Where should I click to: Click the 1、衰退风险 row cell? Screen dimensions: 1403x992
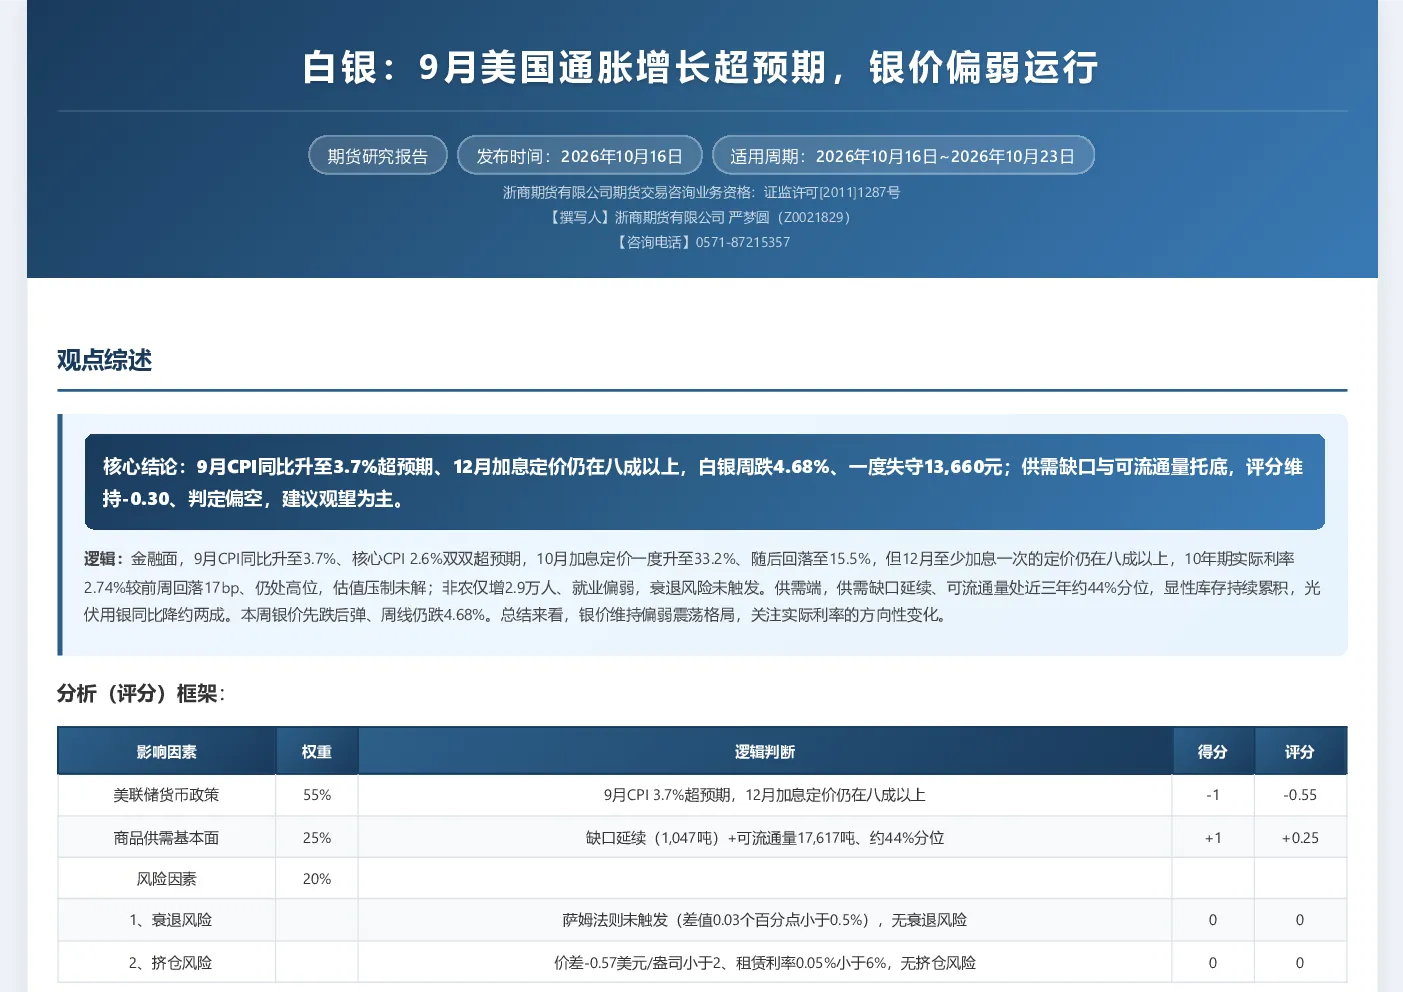(x=167, y=920)
